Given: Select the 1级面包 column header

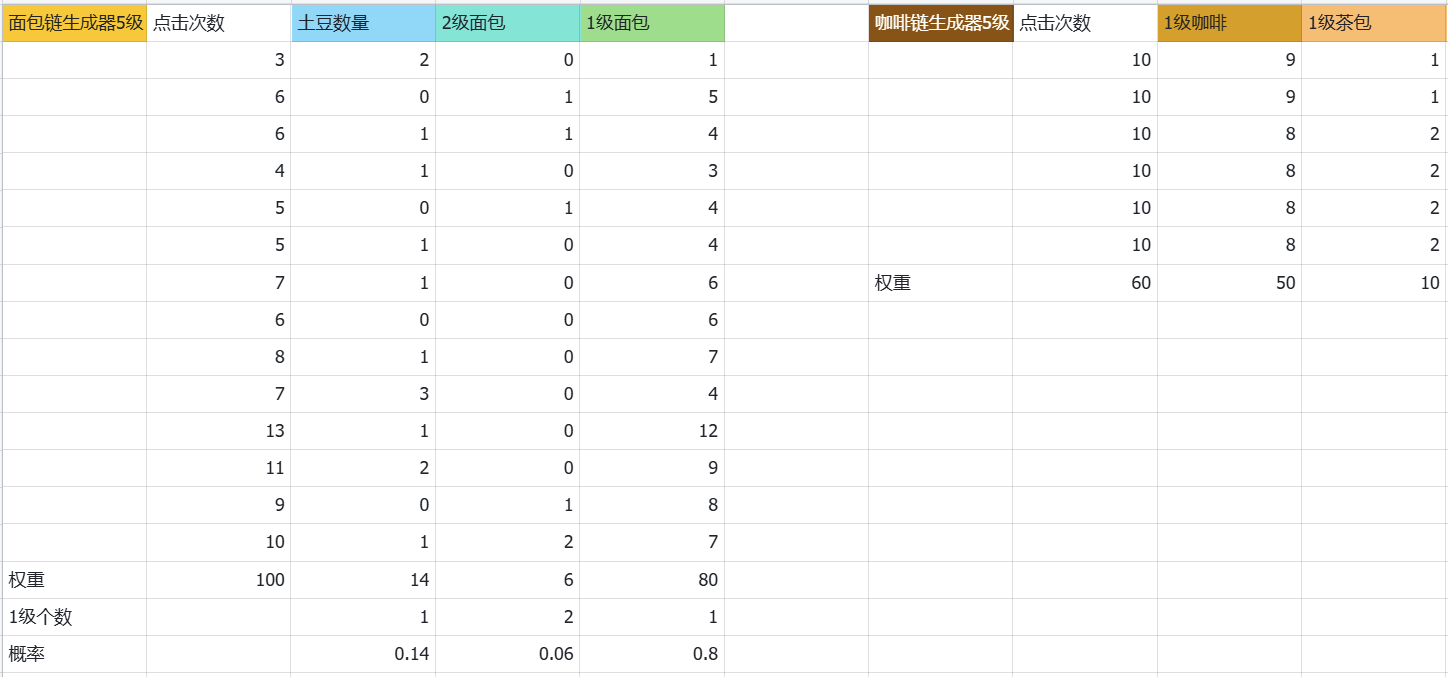Looking at the screenshot, I should tap(652, 23).
